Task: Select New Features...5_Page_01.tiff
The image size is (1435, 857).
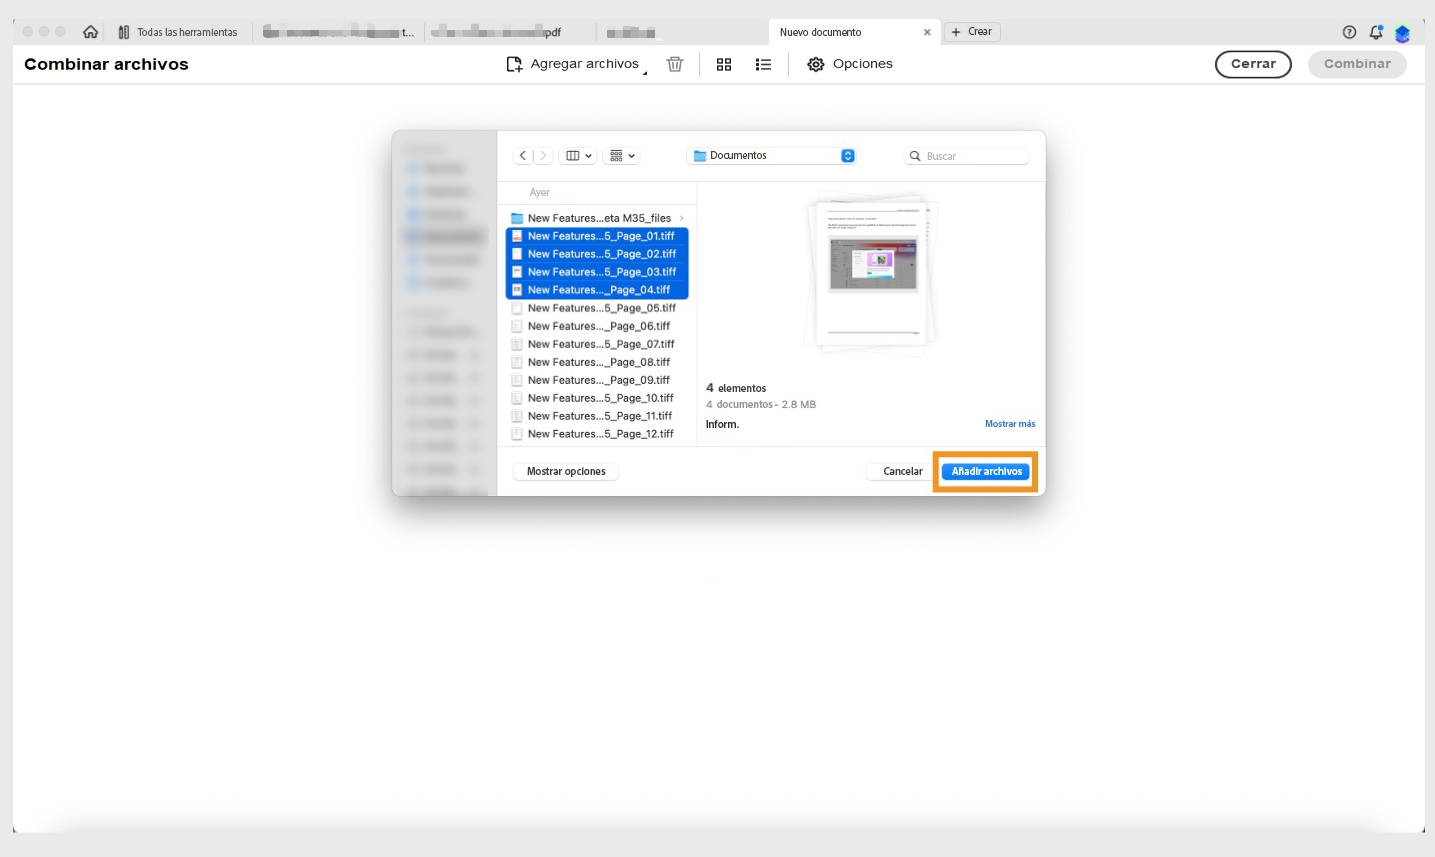Action: coord(597,236)
